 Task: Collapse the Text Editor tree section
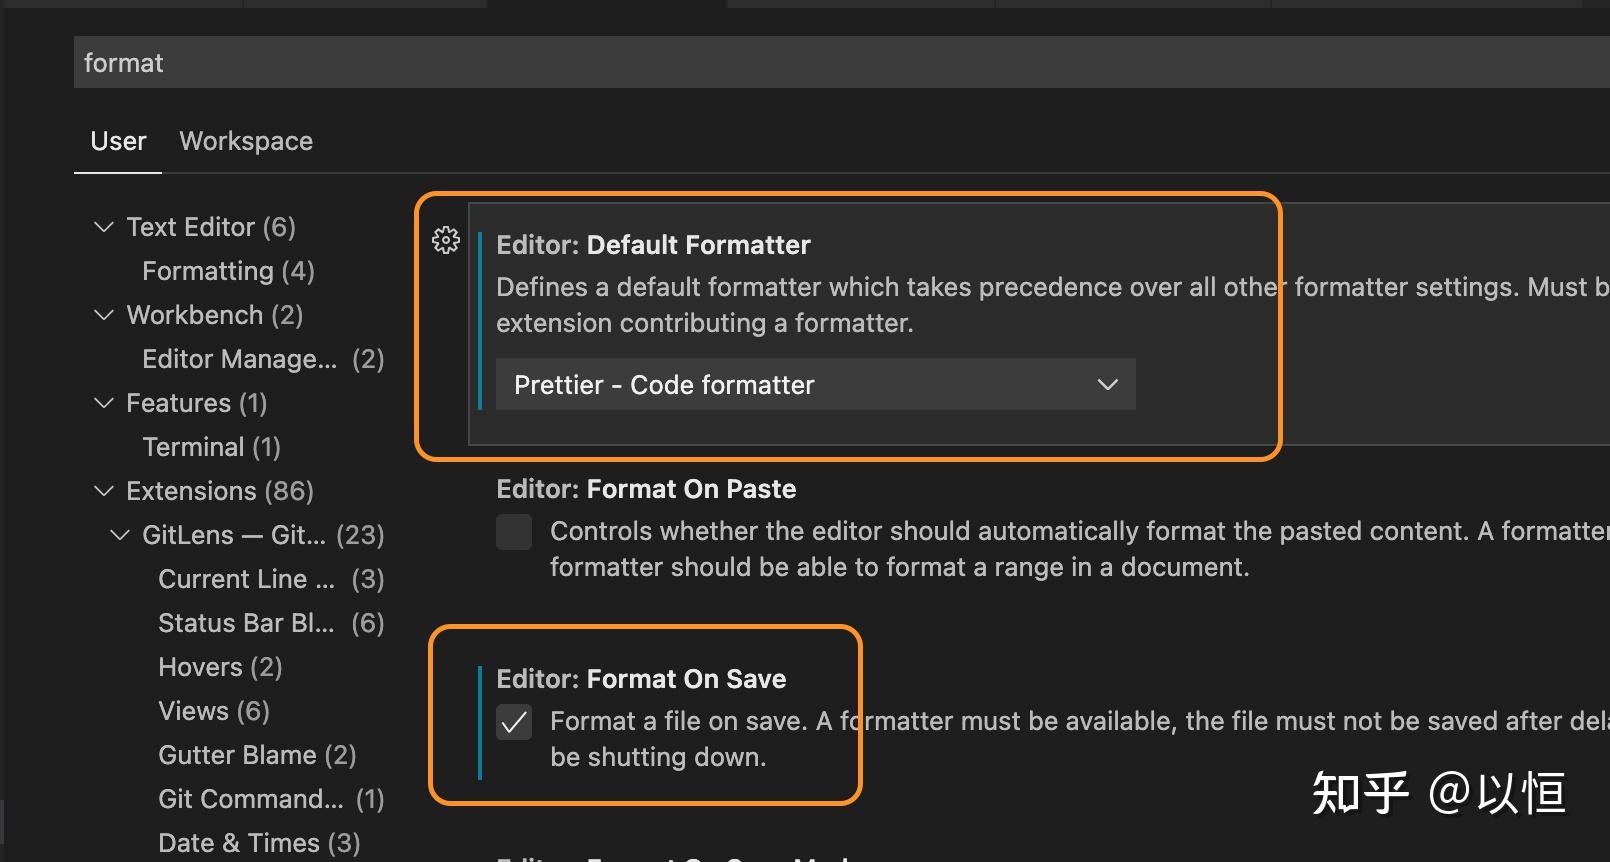[x=104, y=226]
